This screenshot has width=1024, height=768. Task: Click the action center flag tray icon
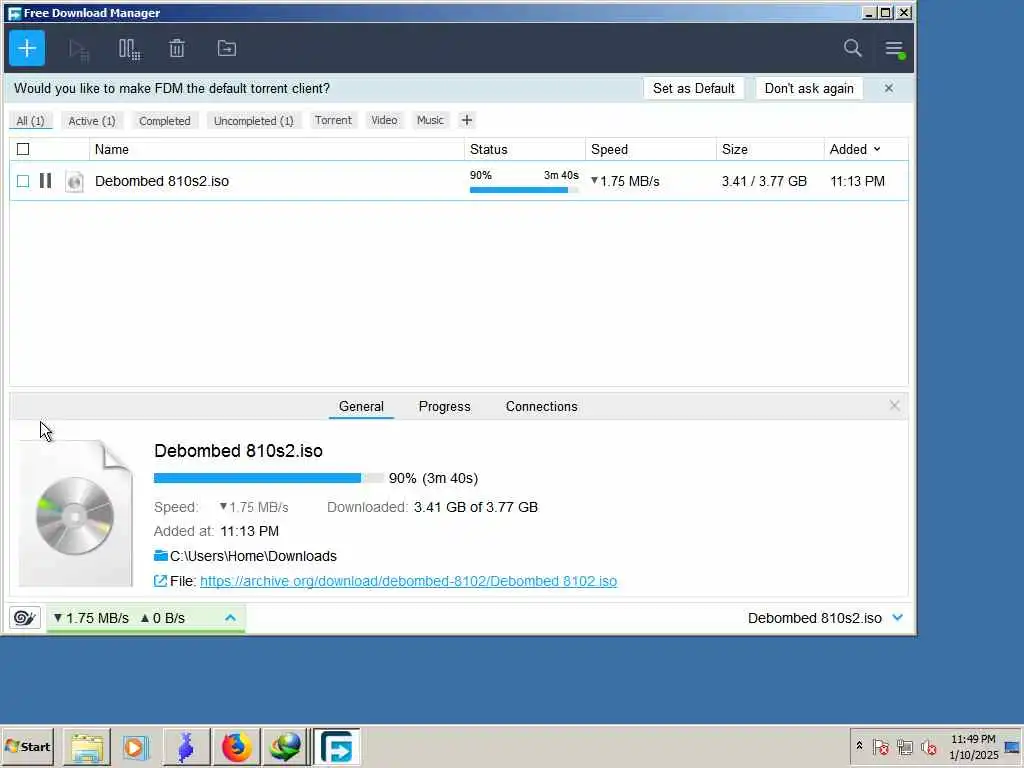pos(880,746)
